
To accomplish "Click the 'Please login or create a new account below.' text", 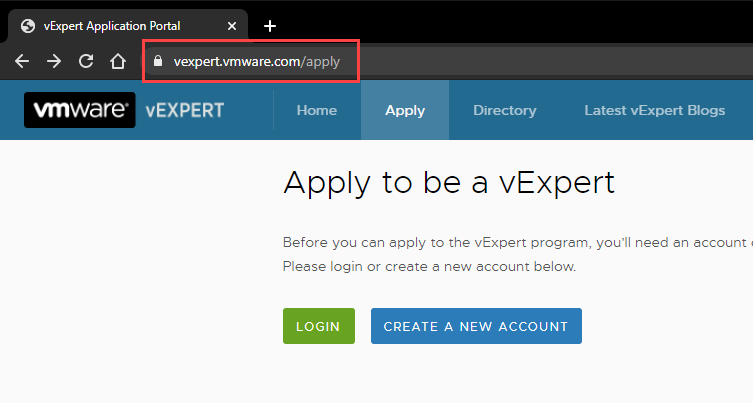I will tap(429, 267).
